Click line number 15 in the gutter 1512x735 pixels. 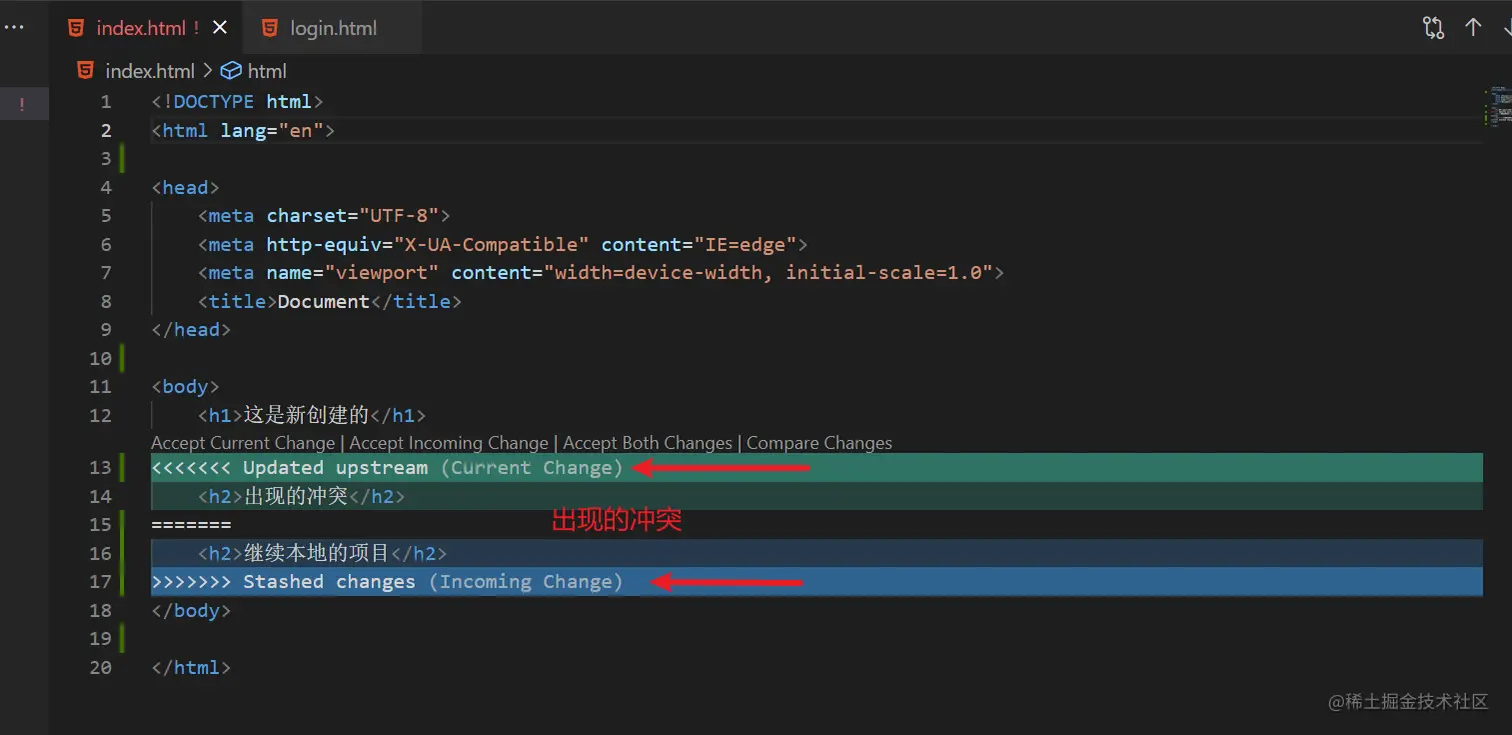click(100, 525)
